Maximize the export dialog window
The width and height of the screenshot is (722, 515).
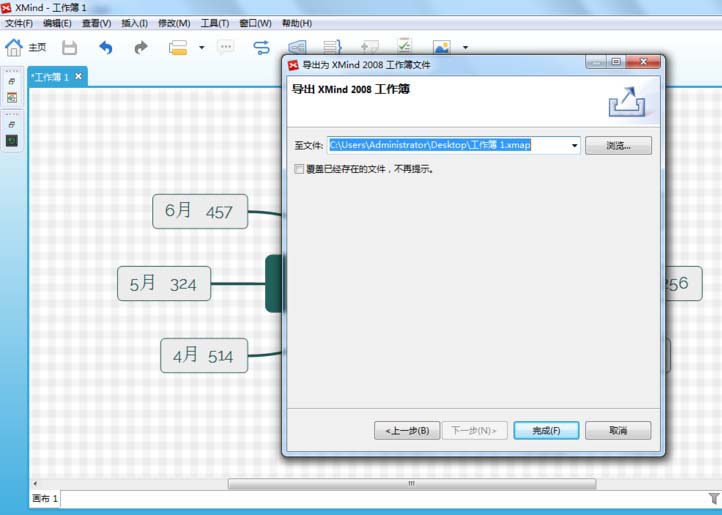pyautogui.click(x=616, y=61)
